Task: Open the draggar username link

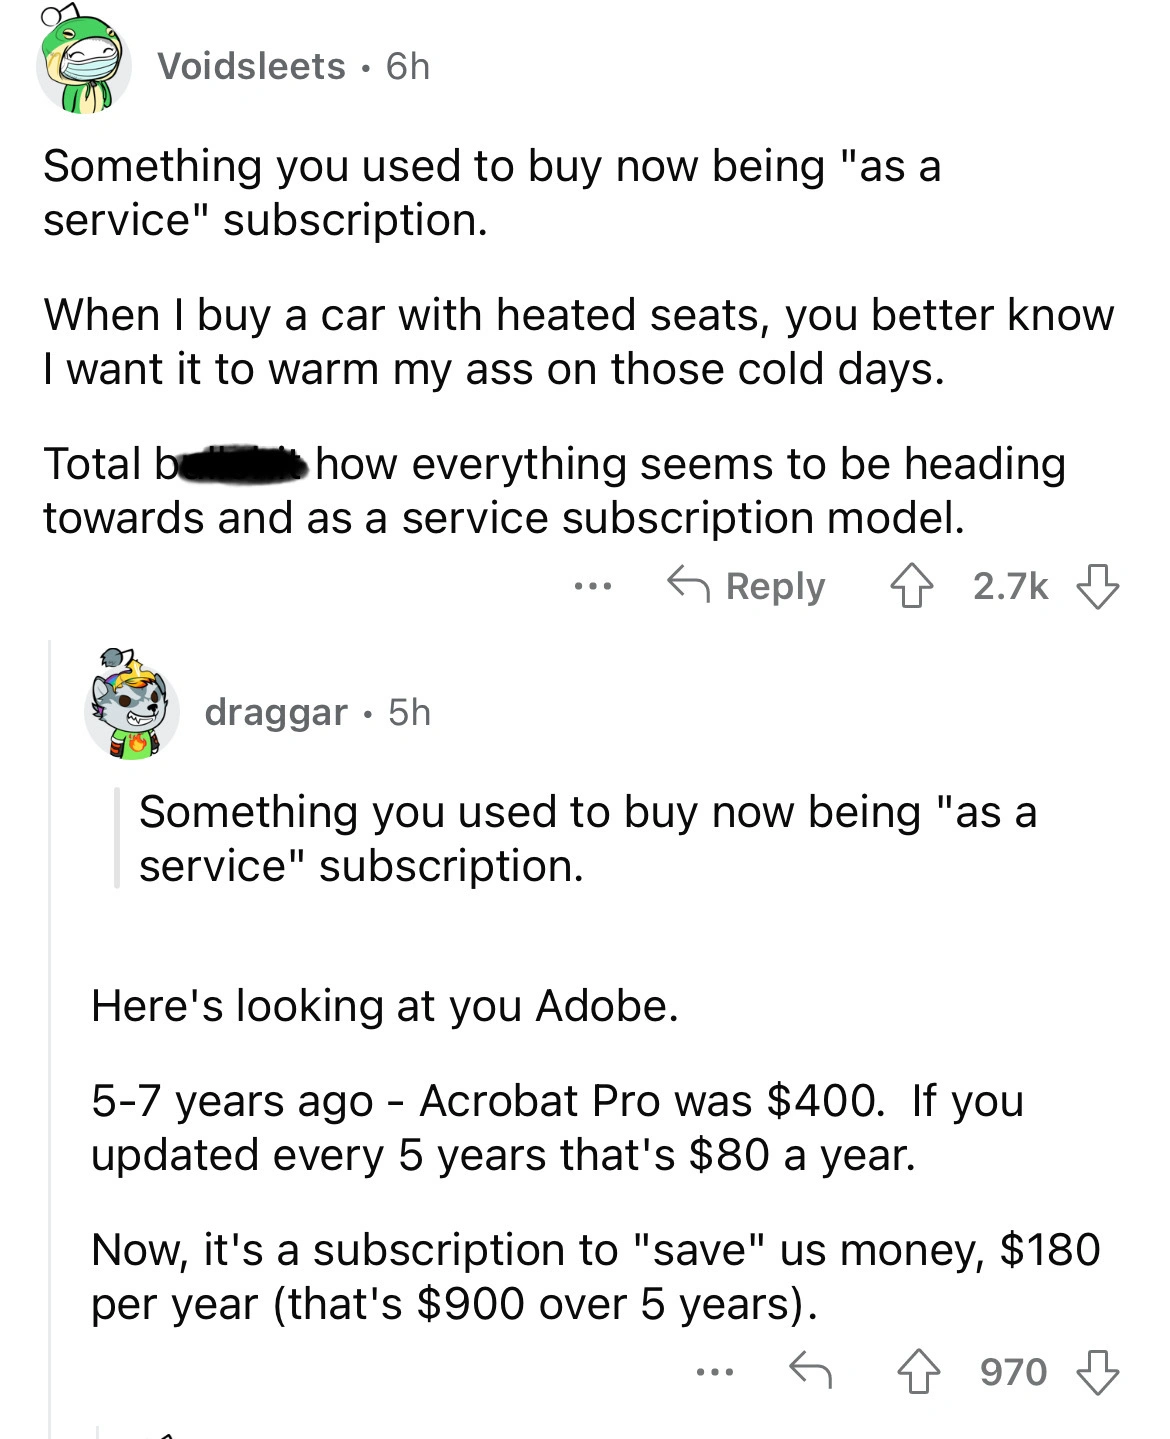Action: (276, 712)
